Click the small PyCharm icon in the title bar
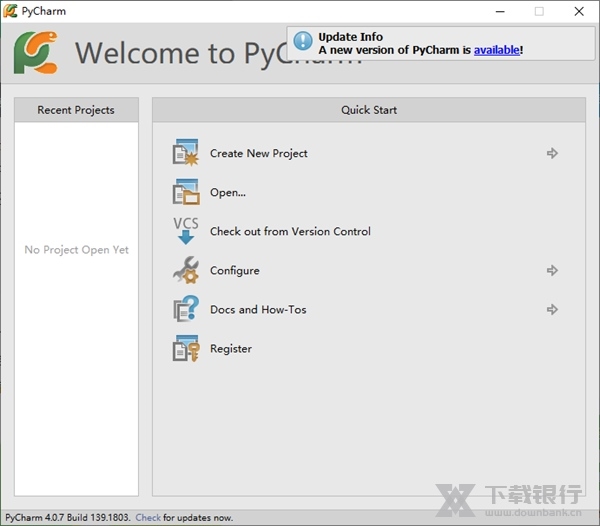This screenshot has height=526, width=600. (11, 11)
